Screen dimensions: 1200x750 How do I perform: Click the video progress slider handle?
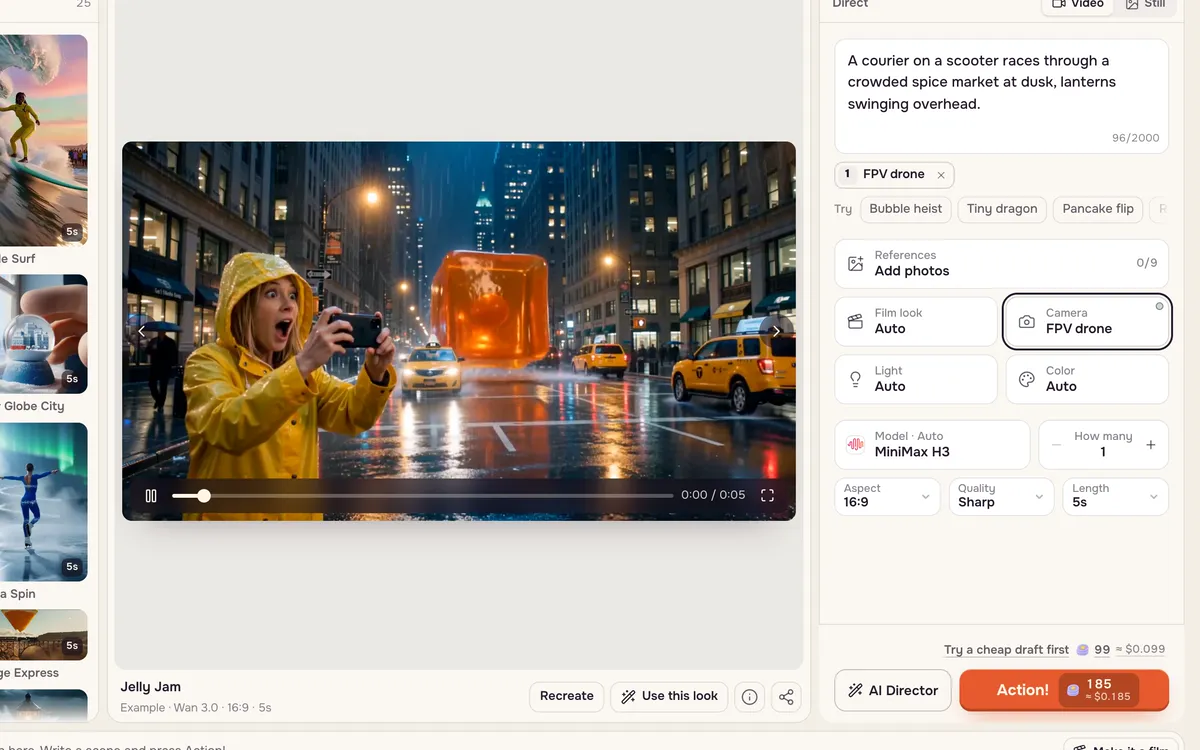(x=204, y=495)
